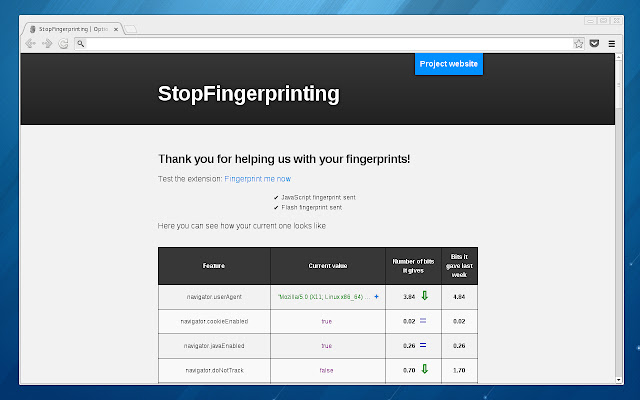Go forward with the forward arrow
The width and height of the screenshot is (640, 400).
(x=47, y=43)
